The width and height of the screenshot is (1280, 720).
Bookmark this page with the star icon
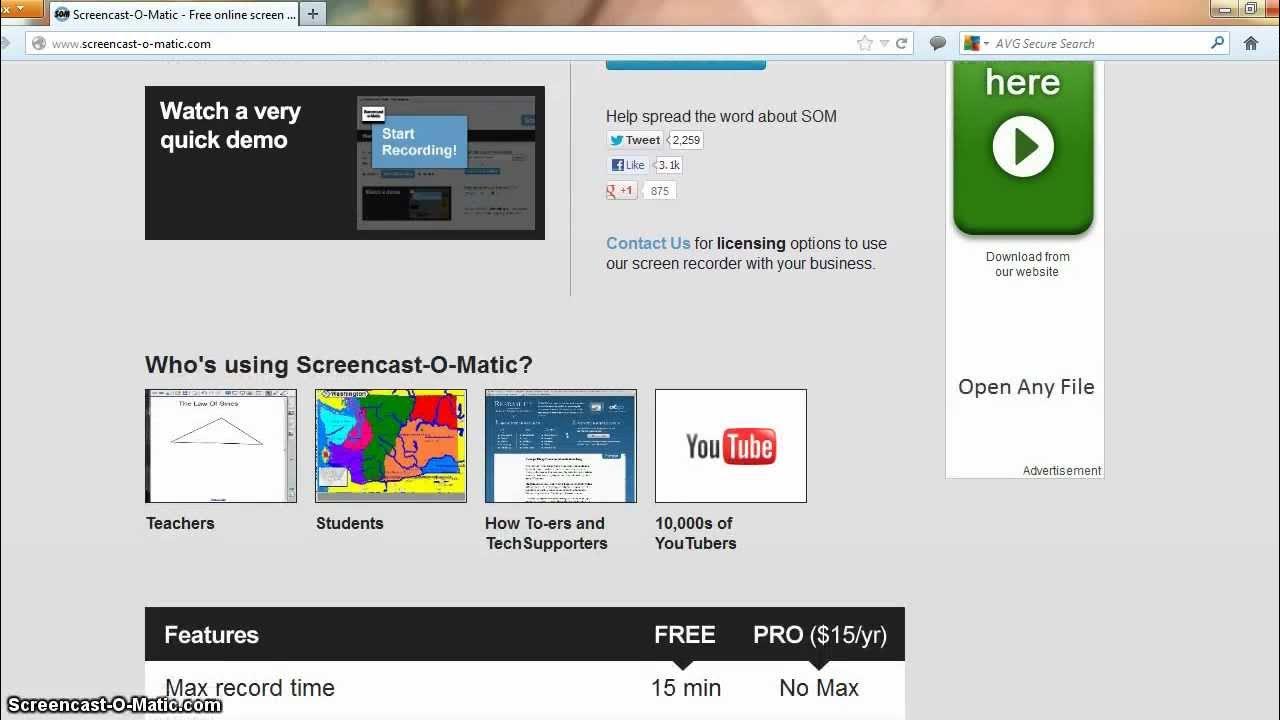(x=864, y=43)
